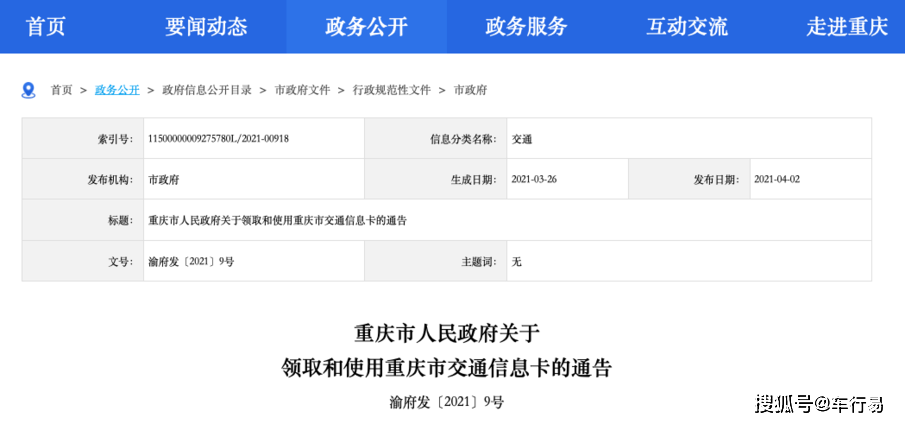Viewport: 905px width, 424px height.
Task: Open the 互动交流 navigation tab
Action: (x=686, y=27)
